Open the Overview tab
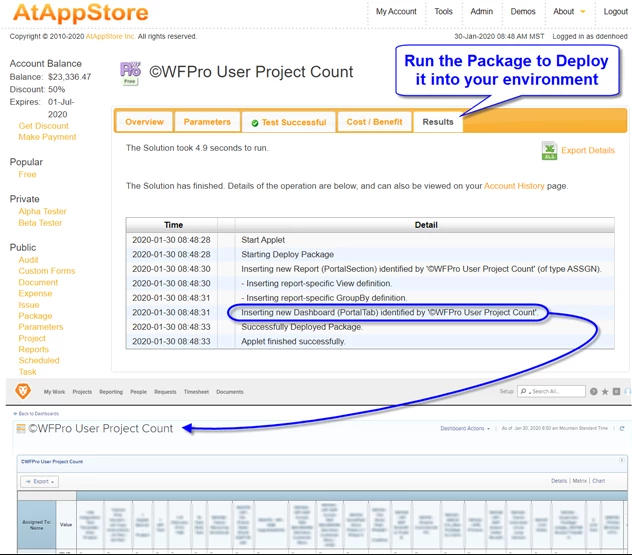Viewport: 632px width, 555px height. click(144, 122)
